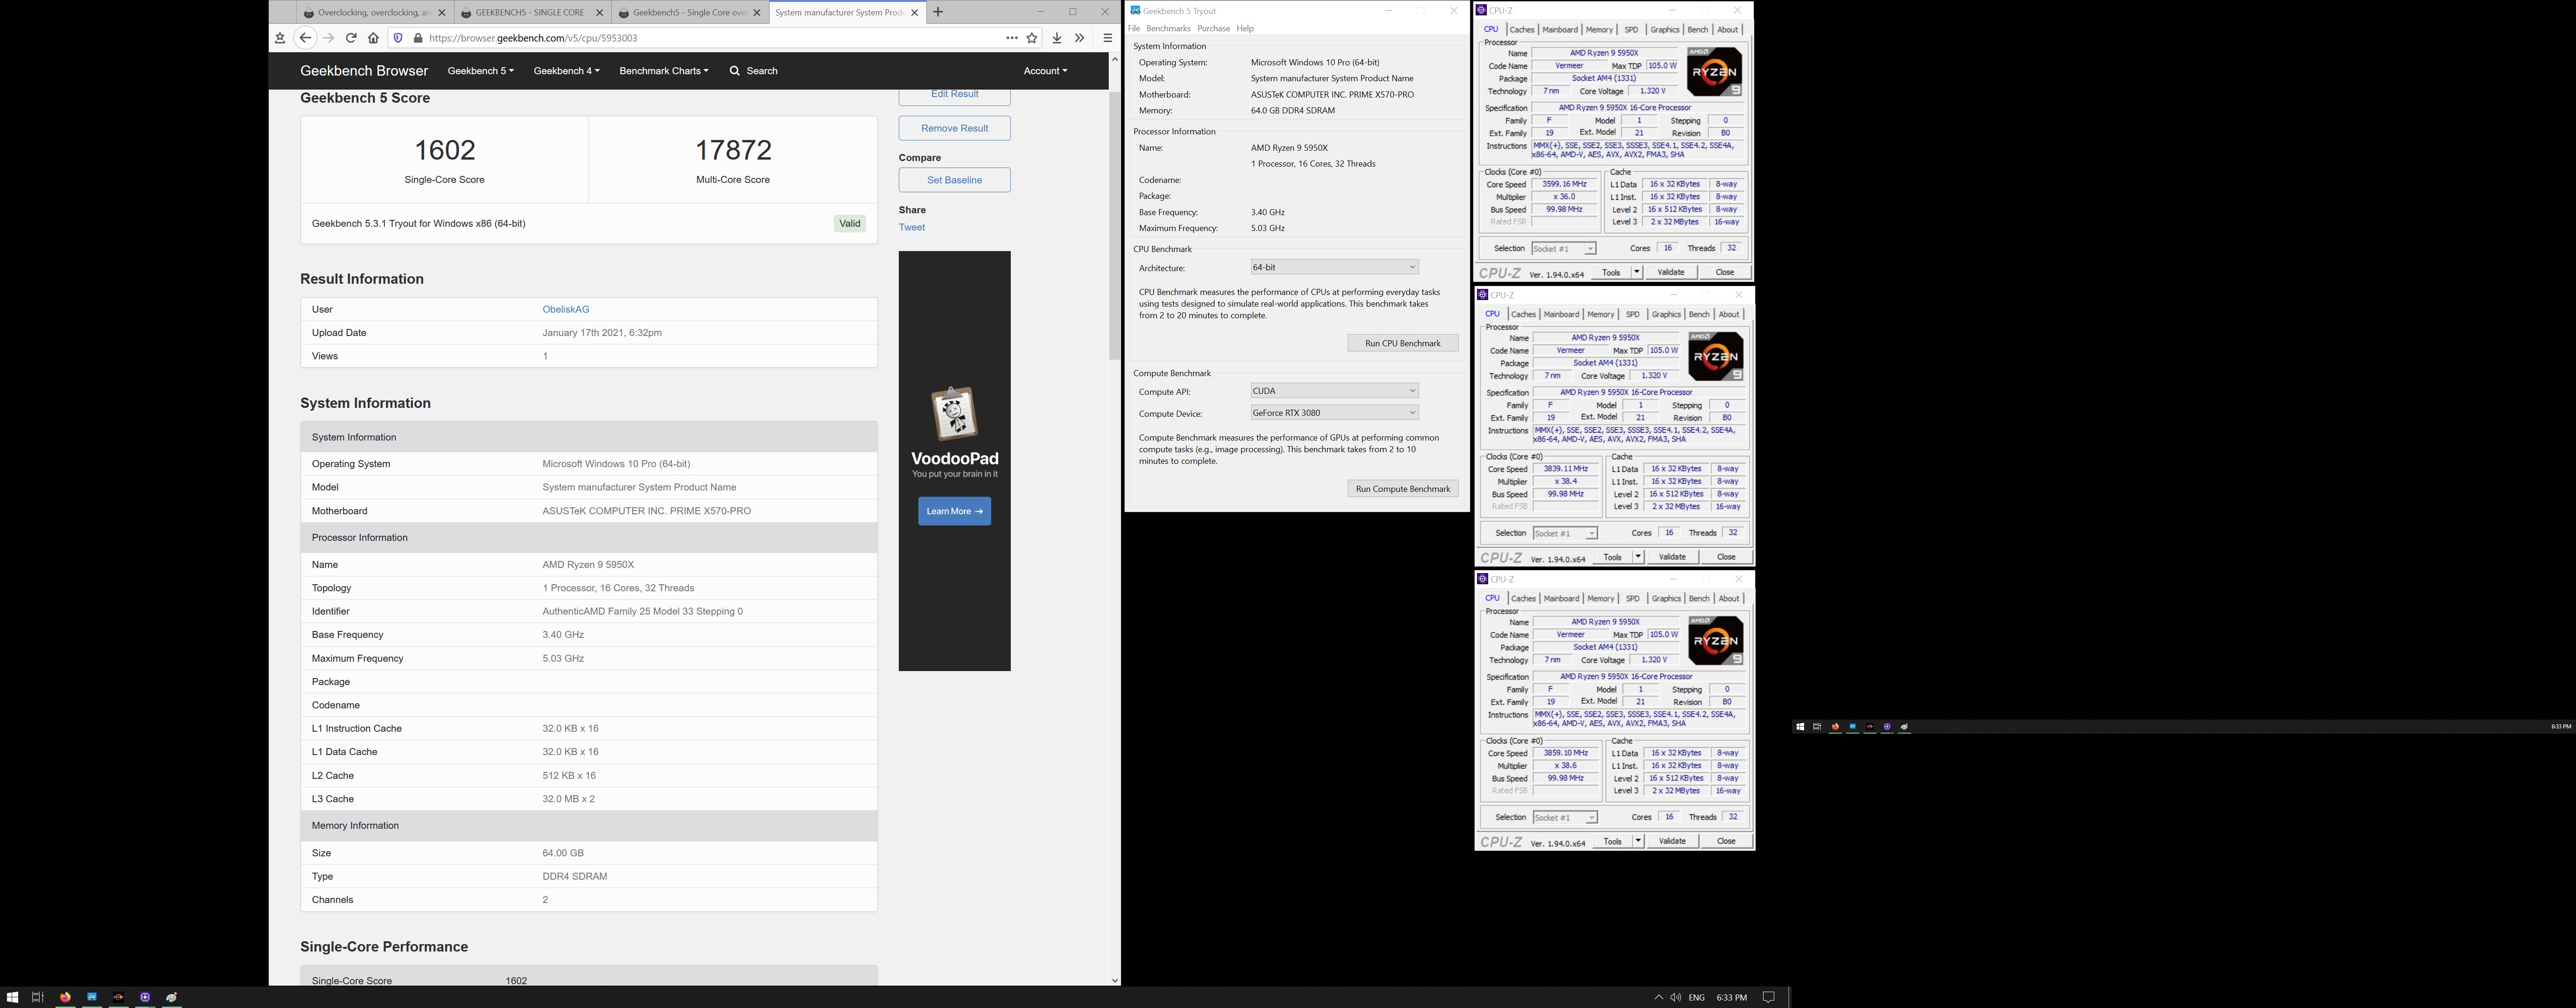2576x1008 pixels.
Task: Bookmark this page with the star icon
Action: coord(1032,38)
